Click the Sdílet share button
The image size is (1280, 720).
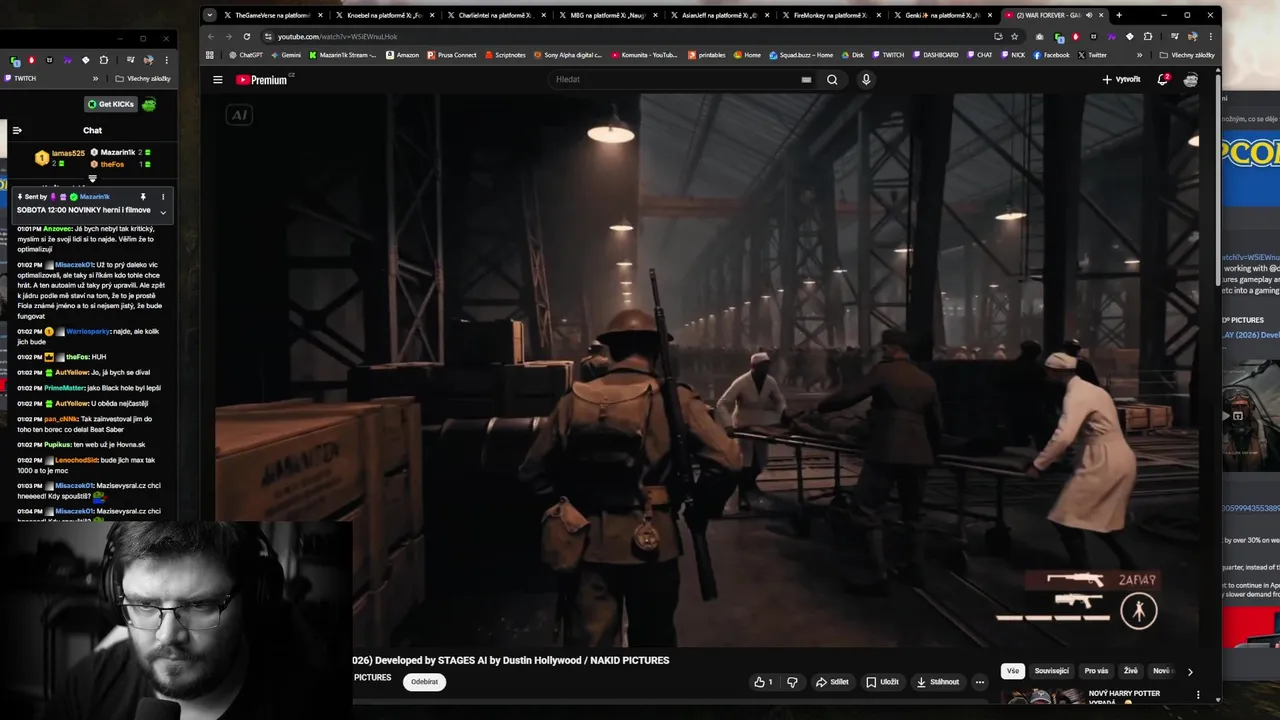[832, 682]
